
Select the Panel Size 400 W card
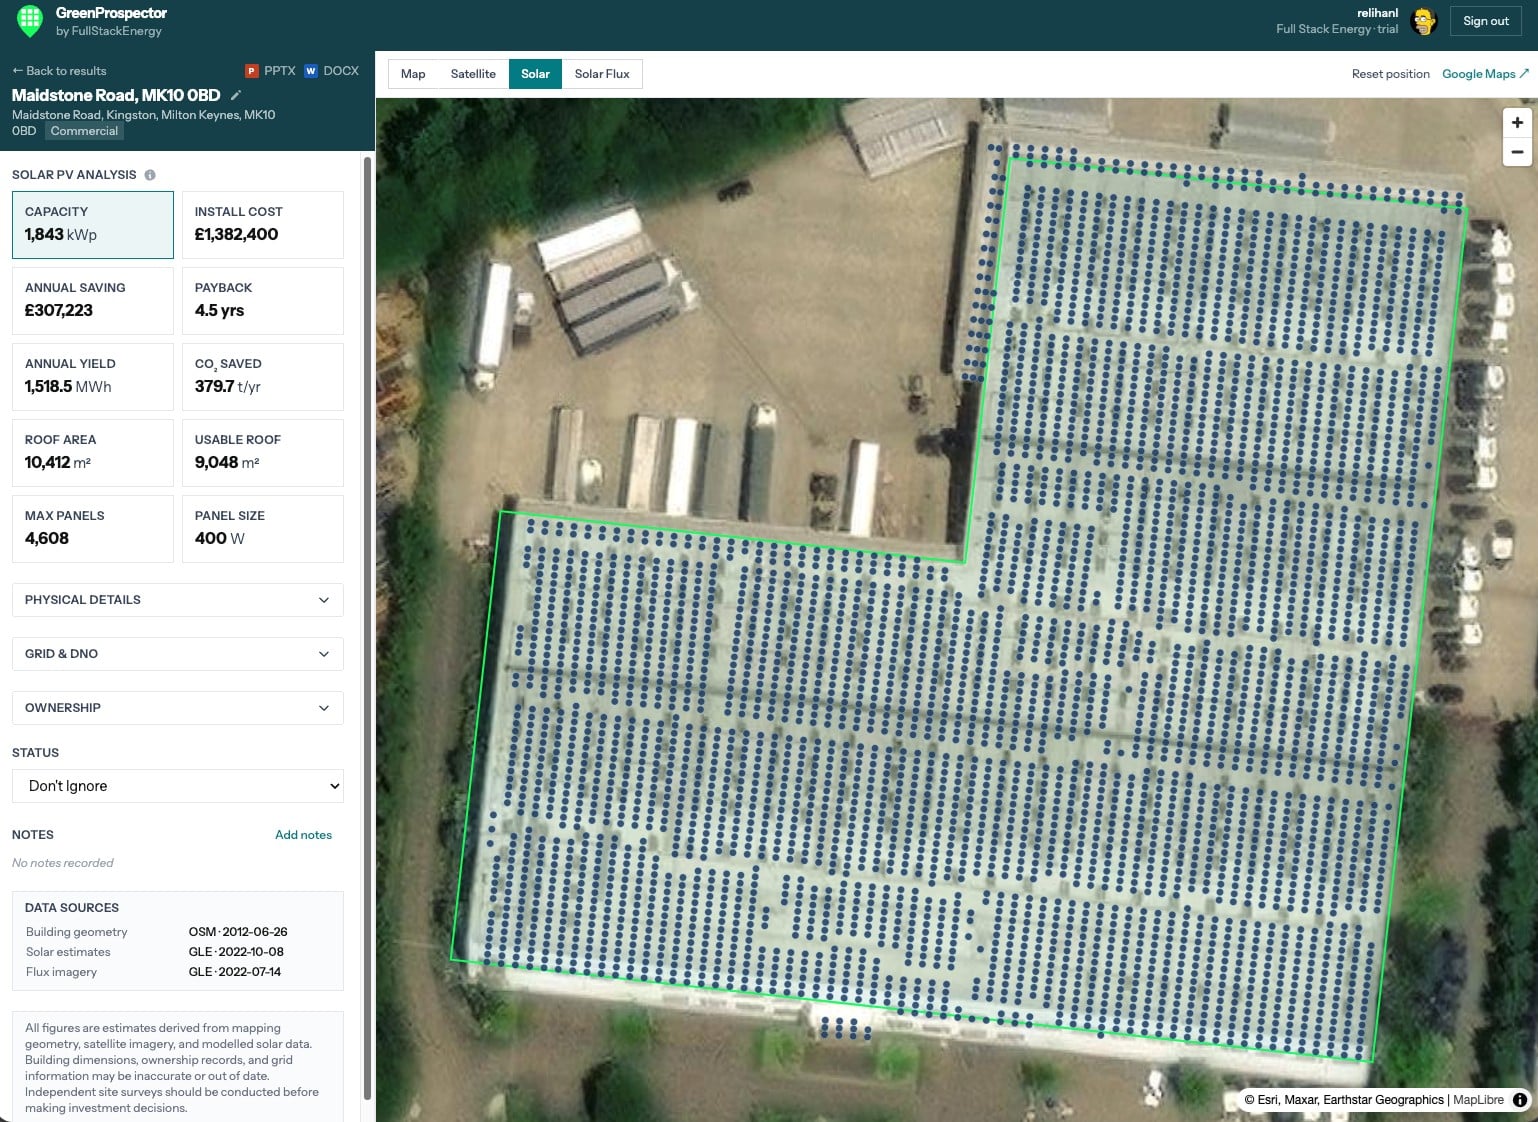263,529
